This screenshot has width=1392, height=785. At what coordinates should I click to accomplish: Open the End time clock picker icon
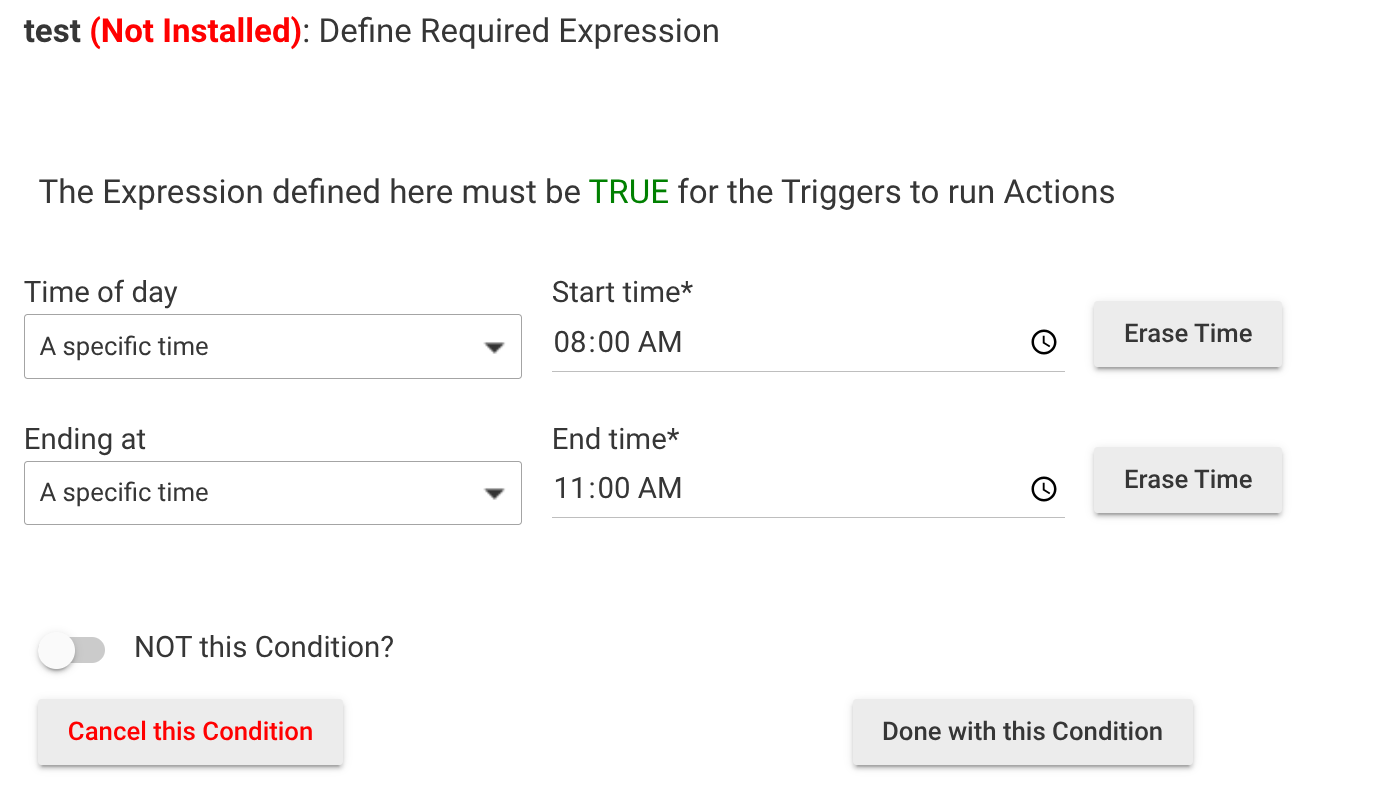coord(1043,489)
